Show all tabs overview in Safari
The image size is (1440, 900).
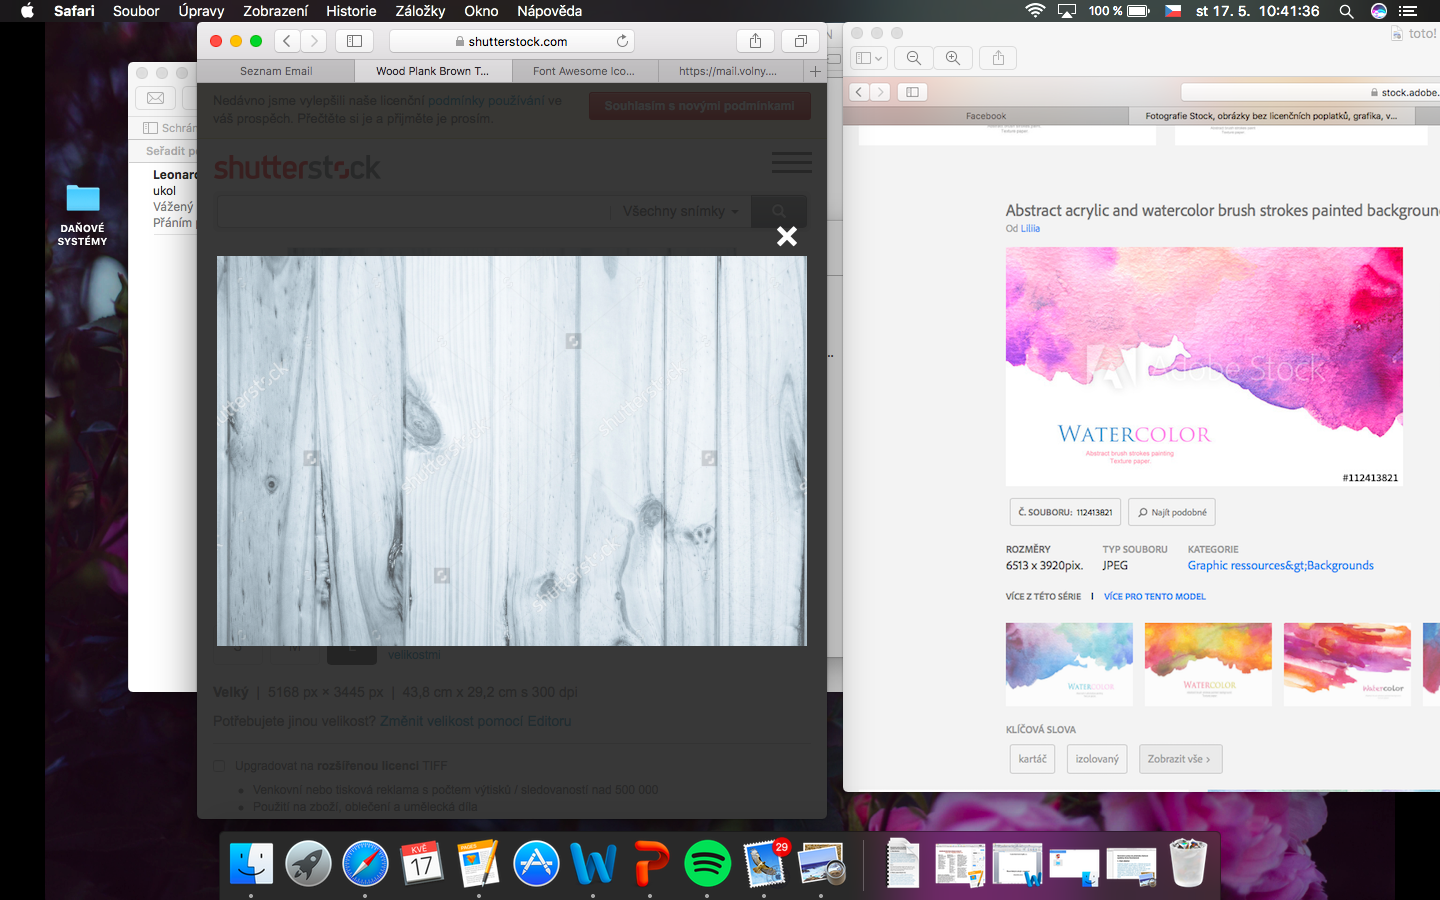click(800, 41)
